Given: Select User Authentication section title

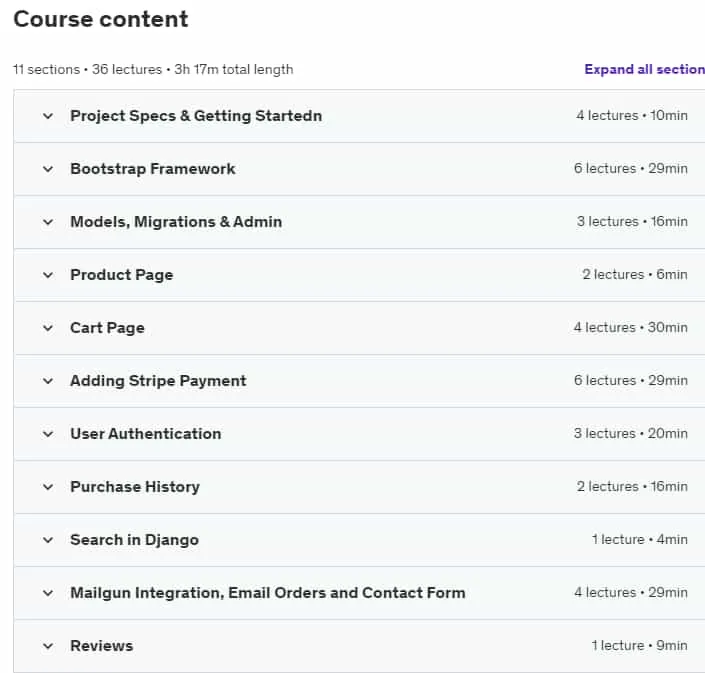Looking at the screenshot, I should pyautogui.click(x=146, y=434).
